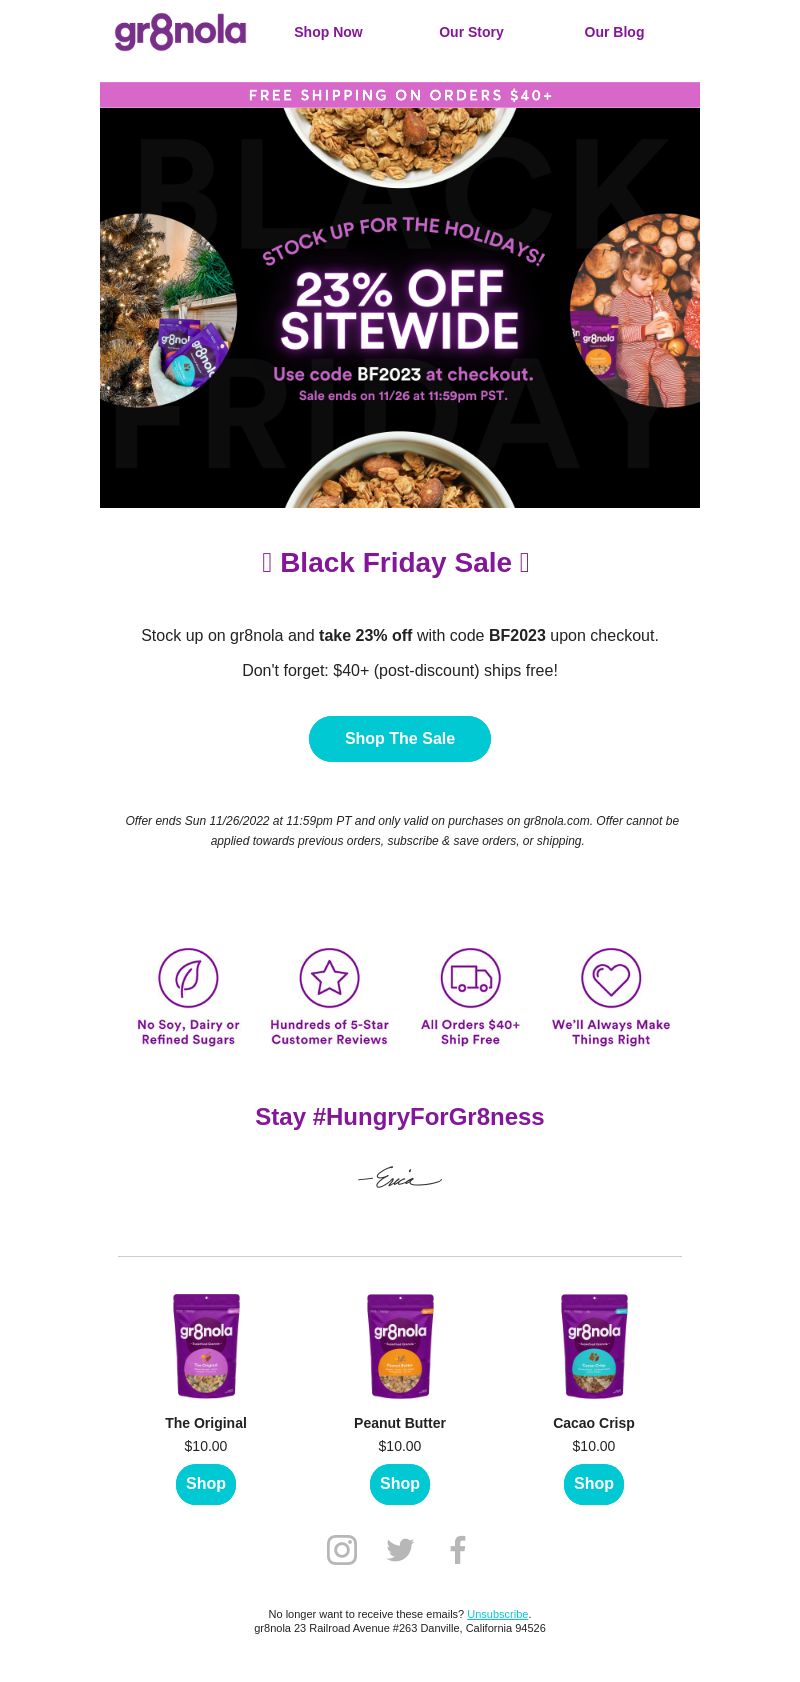Open the Shop Now menu link
800x1682 pixels.
tap(328, 32)
